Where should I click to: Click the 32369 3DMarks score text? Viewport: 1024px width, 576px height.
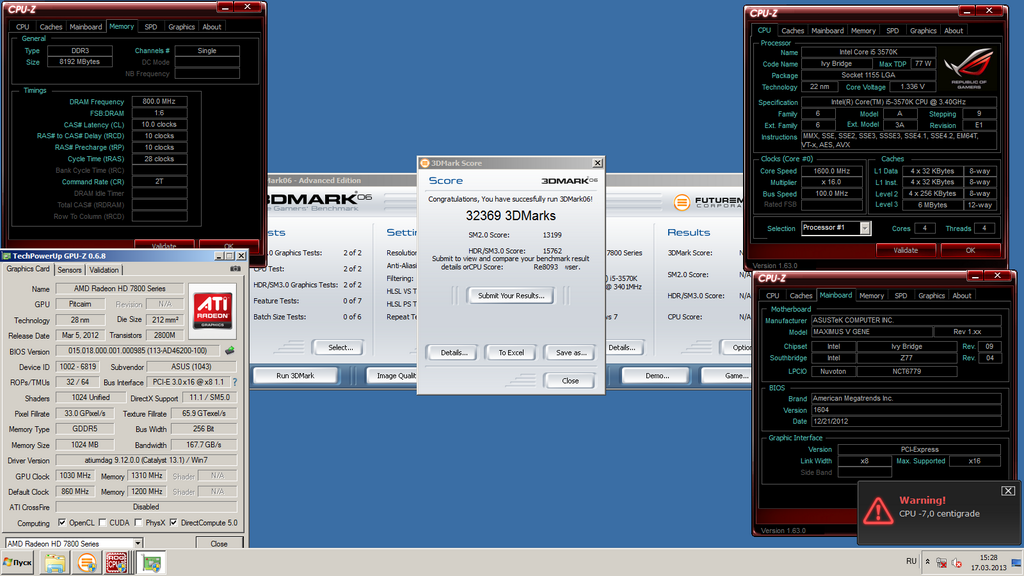click(511, 216)
